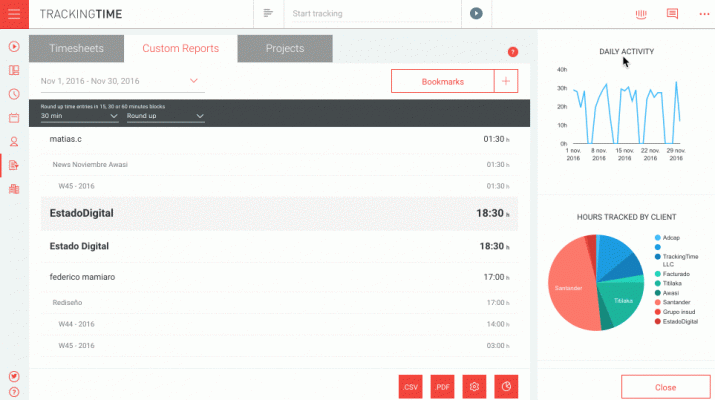Screen dimensions: 715x400
Task: Click the Santander slice of the pie chart
Action: [x=570, y=287]
